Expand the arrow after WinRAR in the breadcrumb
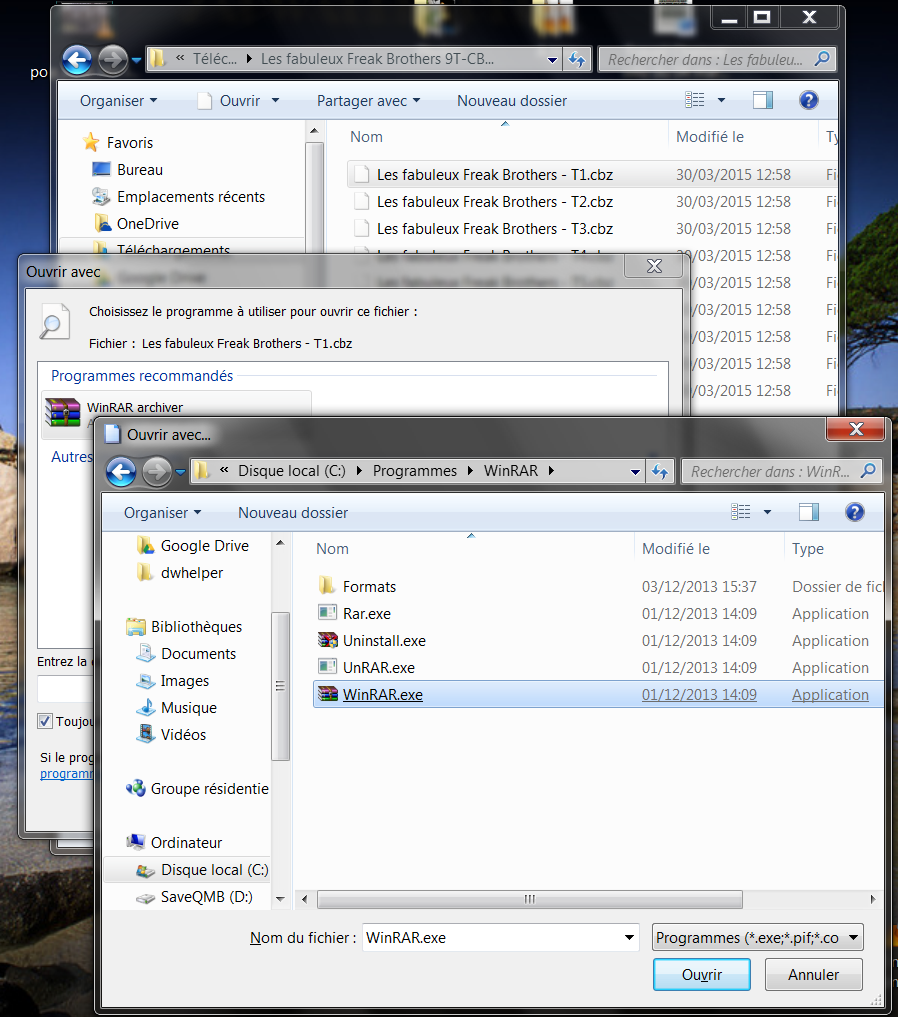The height and width of the screenshot is (1017, 898). click(x=551, y=471)
